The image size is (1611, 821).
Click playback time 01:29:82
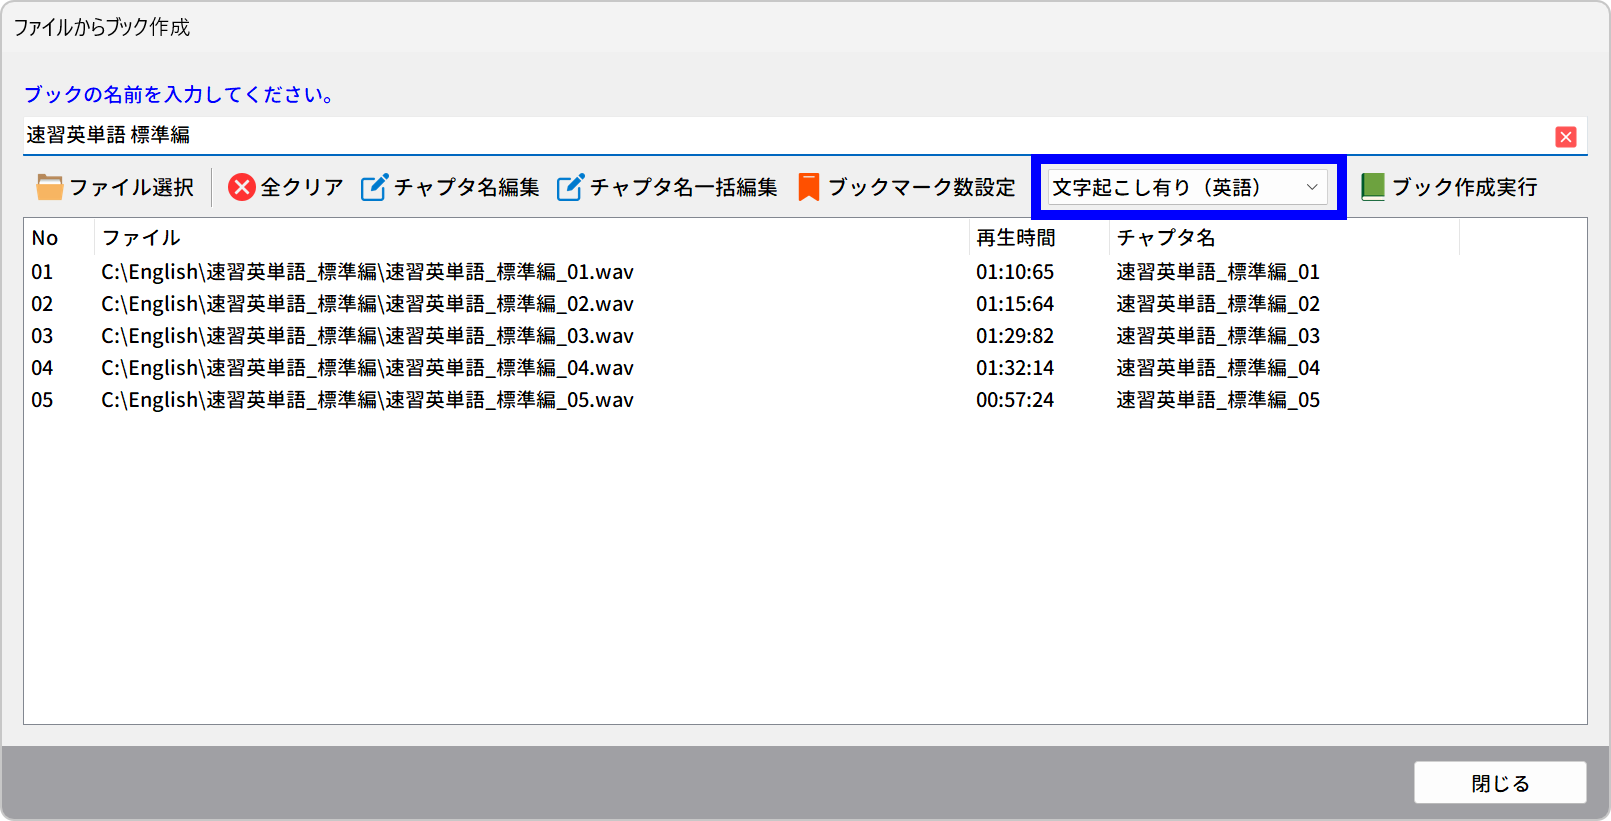1015,336
